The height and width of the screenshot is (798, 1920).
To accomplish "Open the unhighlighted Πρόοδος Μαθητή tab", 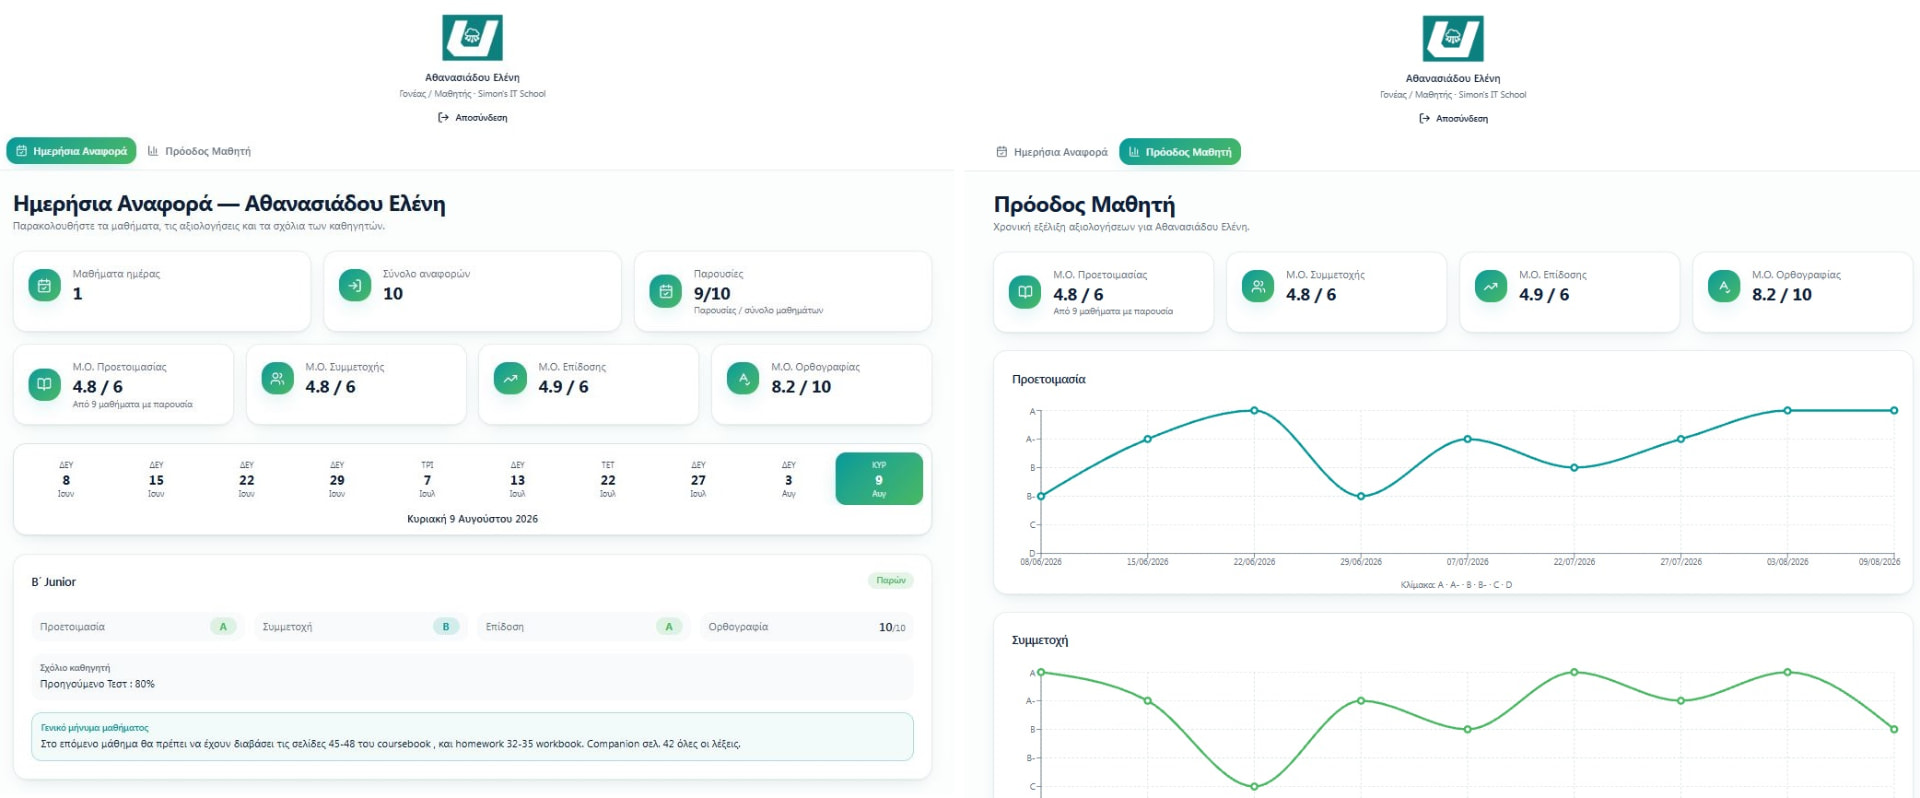I will (199, 151).
